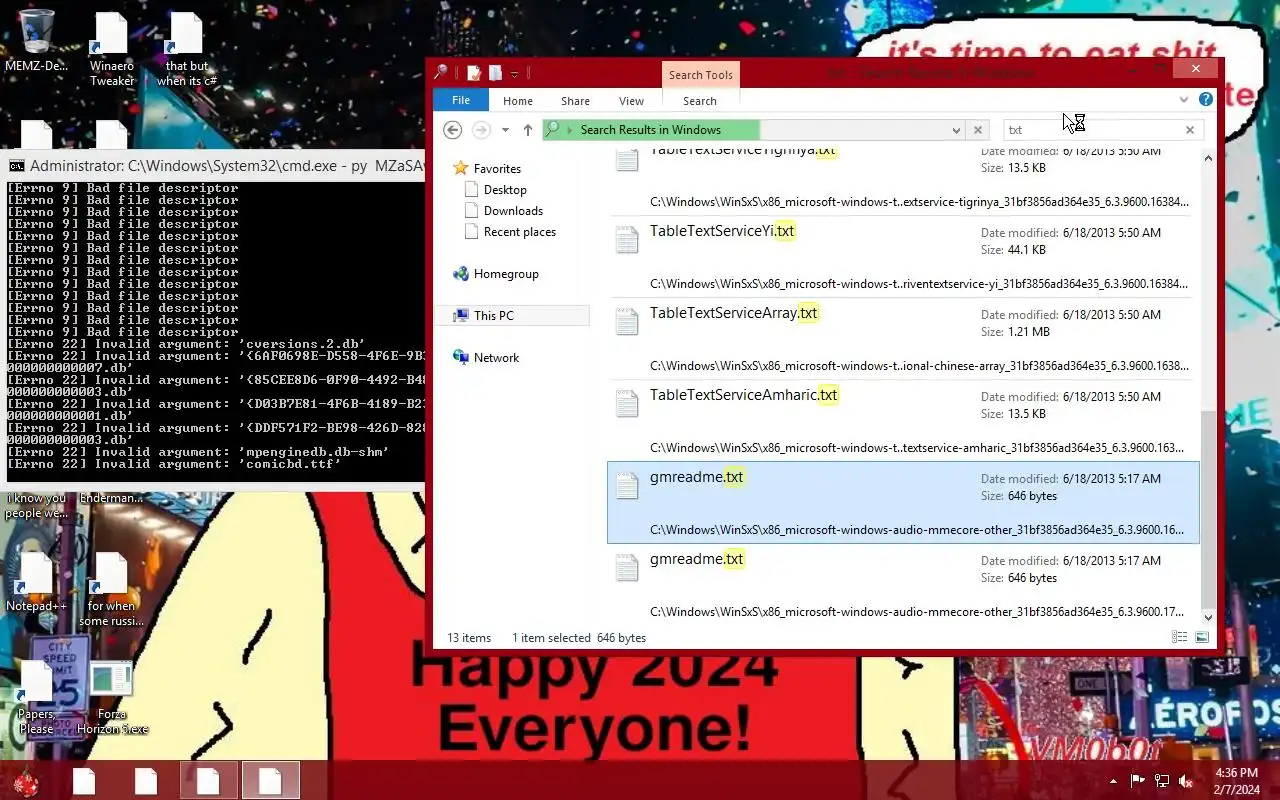Open the View ribbon tab
1280x800 pixels.
pyautogui.click(x=631, y=101)
